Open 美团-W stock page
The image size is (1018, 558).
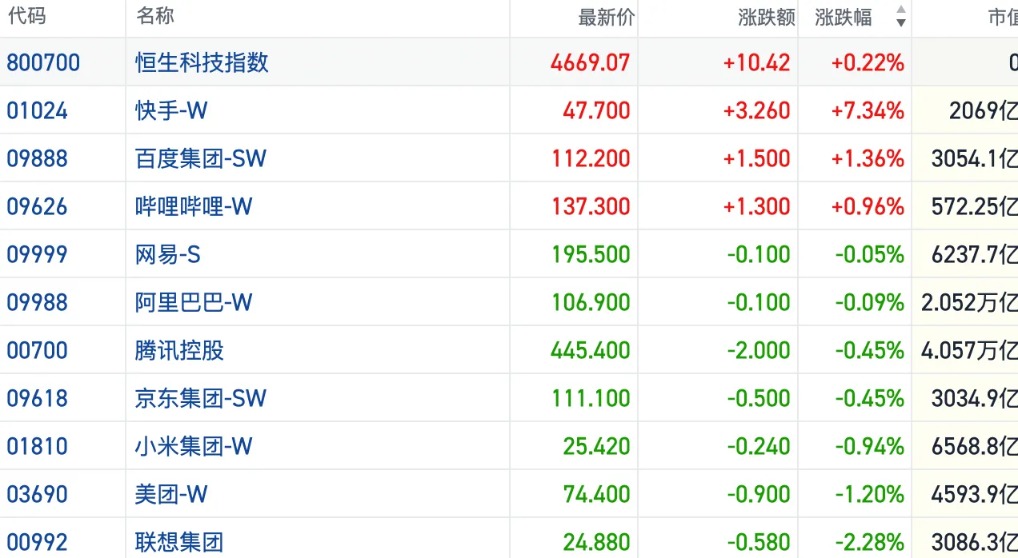pos(171,494)
